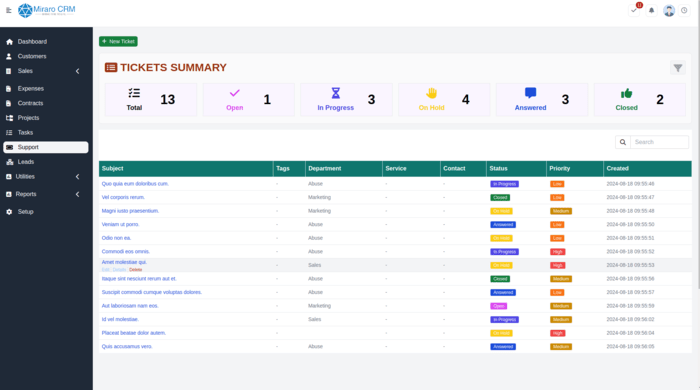The image size is (700, 390).
Task: Expand the Reports submenu chevron
Action: point(78,194)
